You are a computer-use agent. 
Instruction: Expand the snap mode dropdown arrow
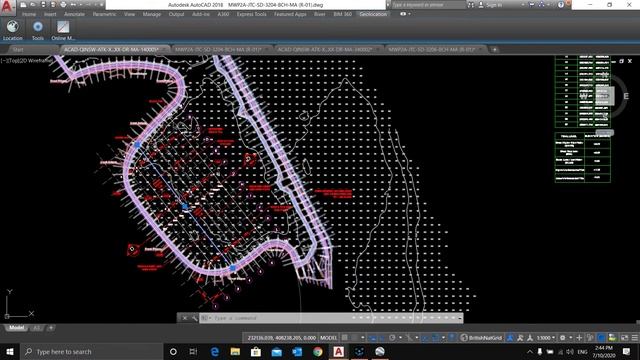coord(362,338)
